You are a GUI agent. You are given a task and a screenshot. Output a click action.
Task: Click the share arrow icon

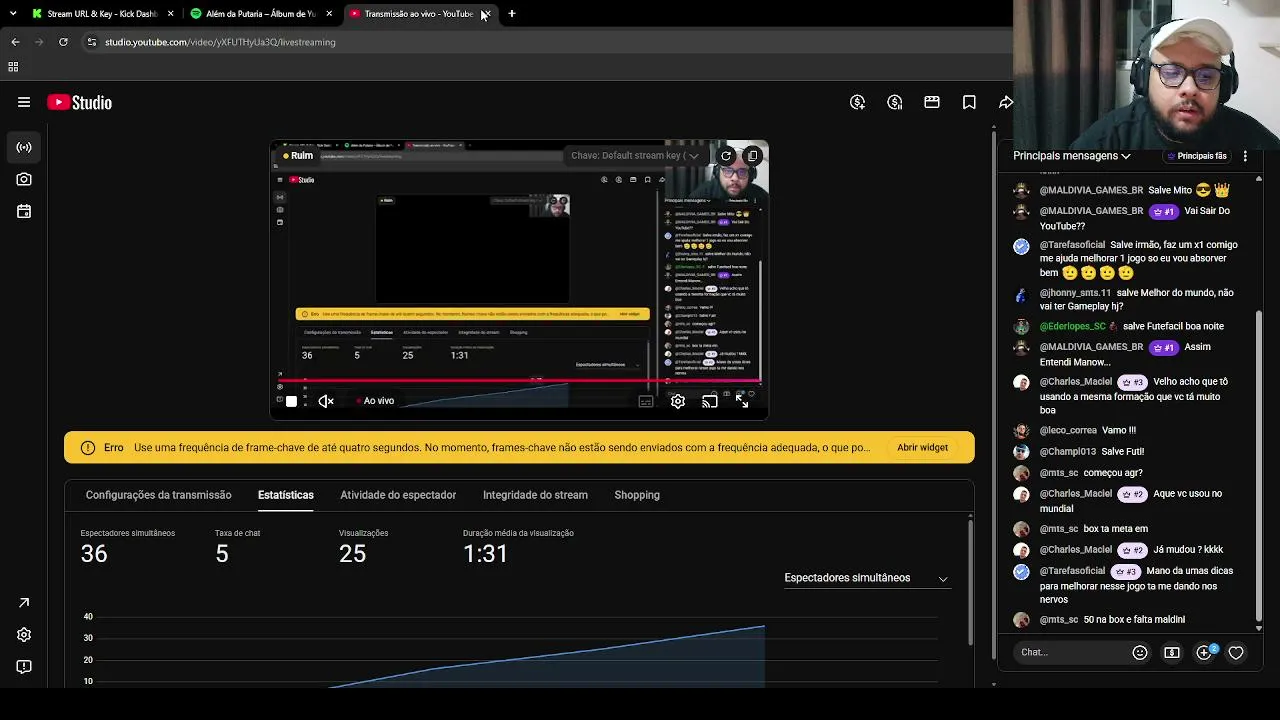pyautogui.click(x=1005, y=102)
